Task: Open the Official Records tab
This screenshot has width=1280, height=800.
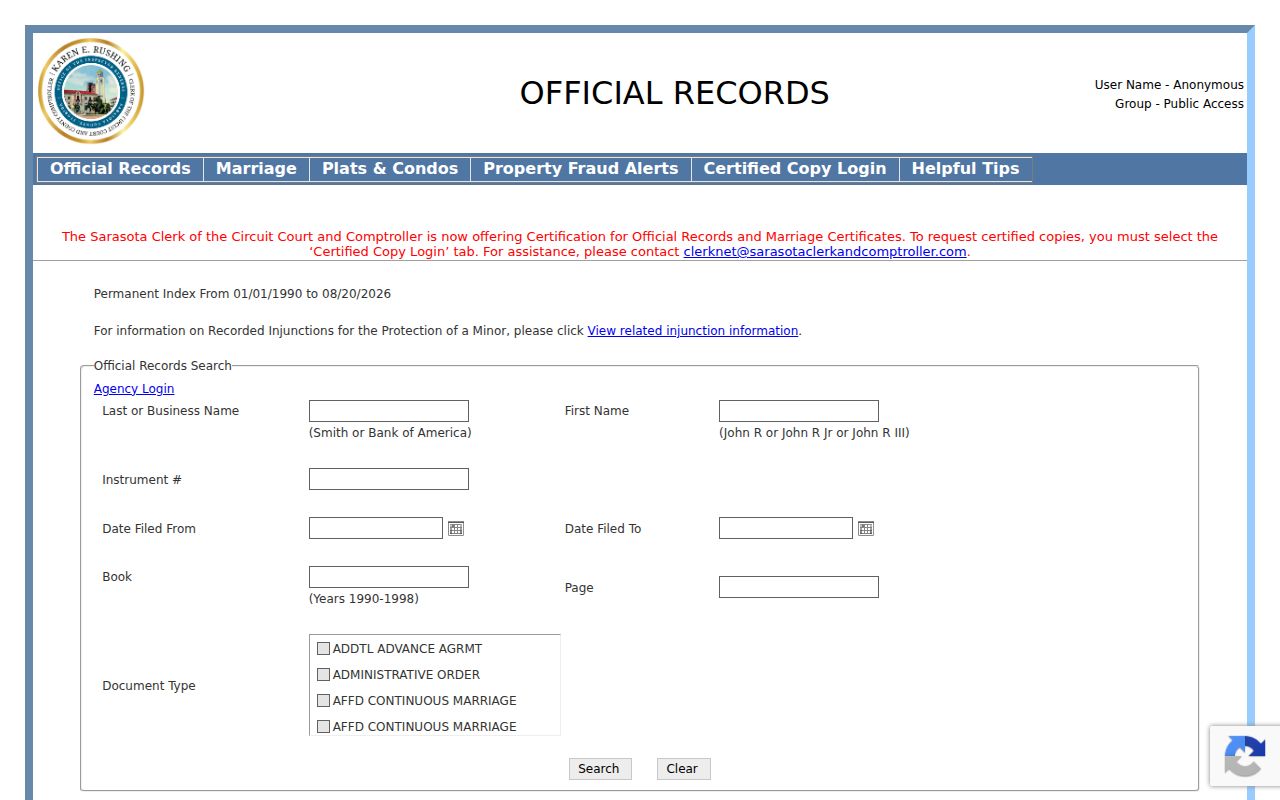Action: pos(120,169)
